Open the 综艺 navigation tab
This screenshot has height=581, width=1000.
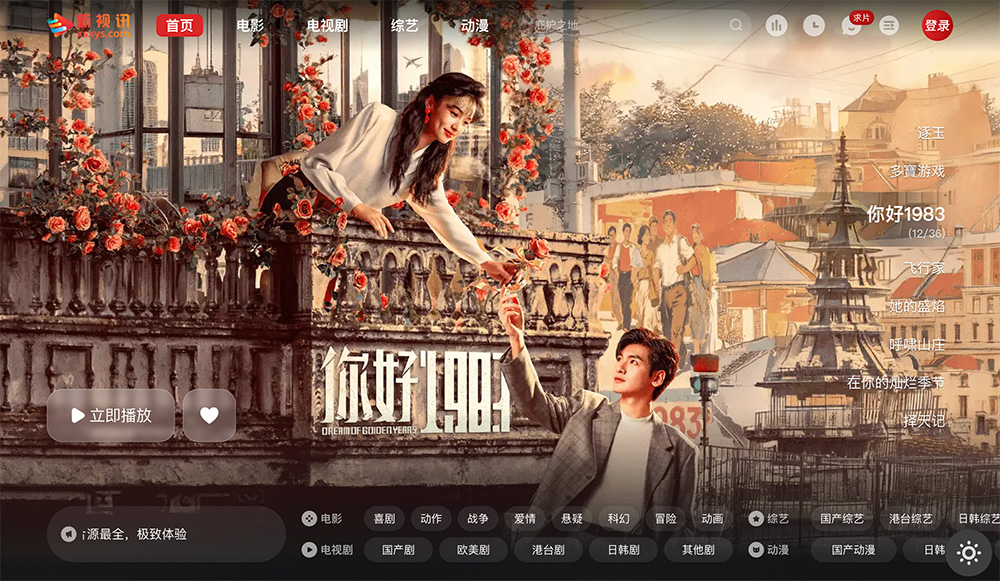tap(404, 26)
